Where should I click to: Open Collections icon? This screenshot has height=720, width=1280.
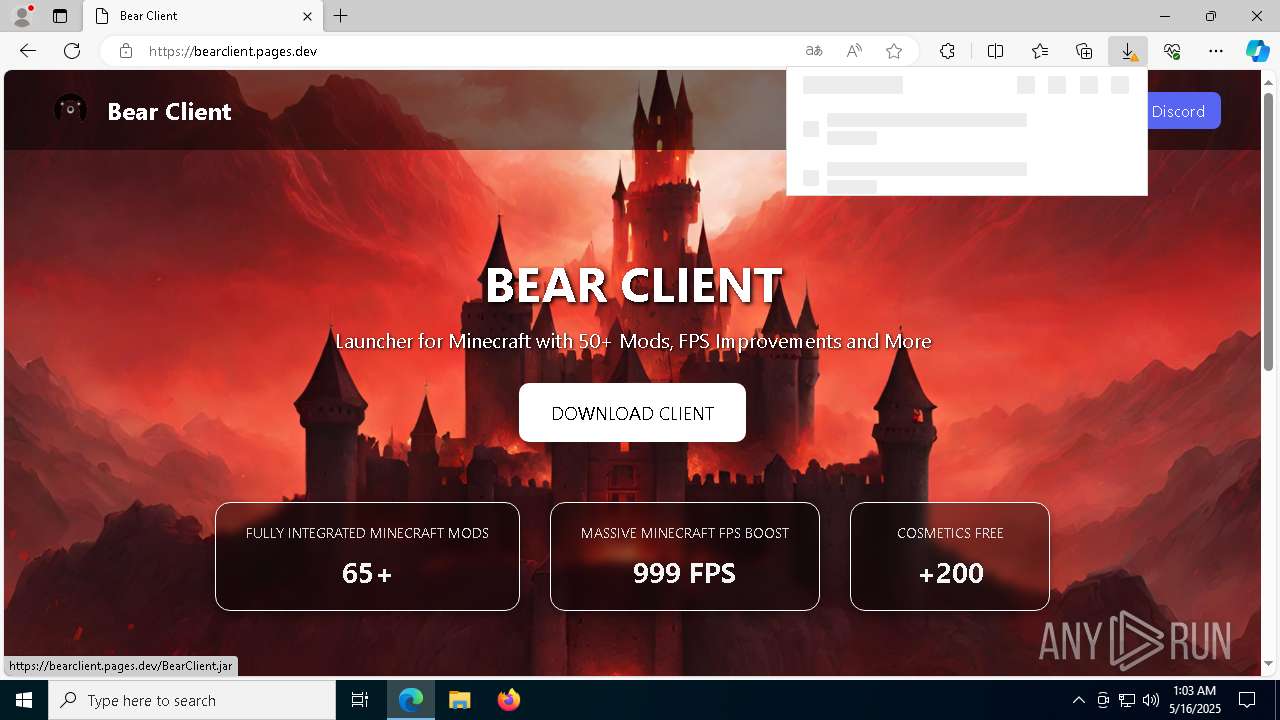coord(1084,51)
